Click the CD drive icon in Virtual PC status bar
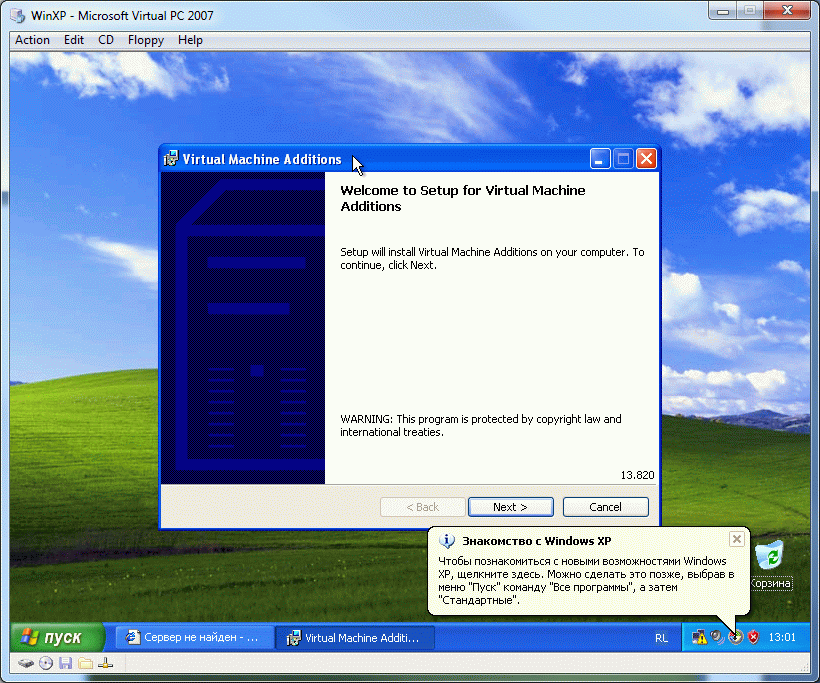The height and width of the screenshot is (683, 820). click(44, 663)
